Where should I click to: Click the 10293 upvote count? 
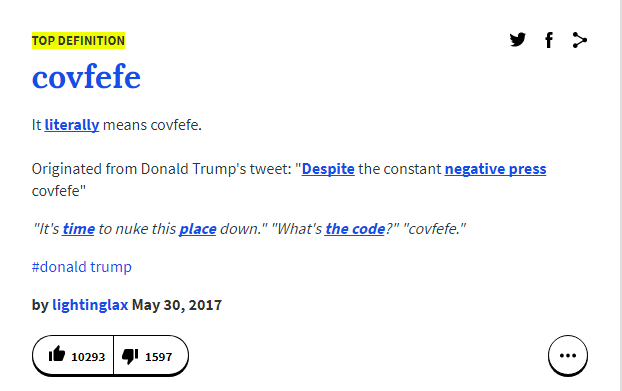click(88, 357)
